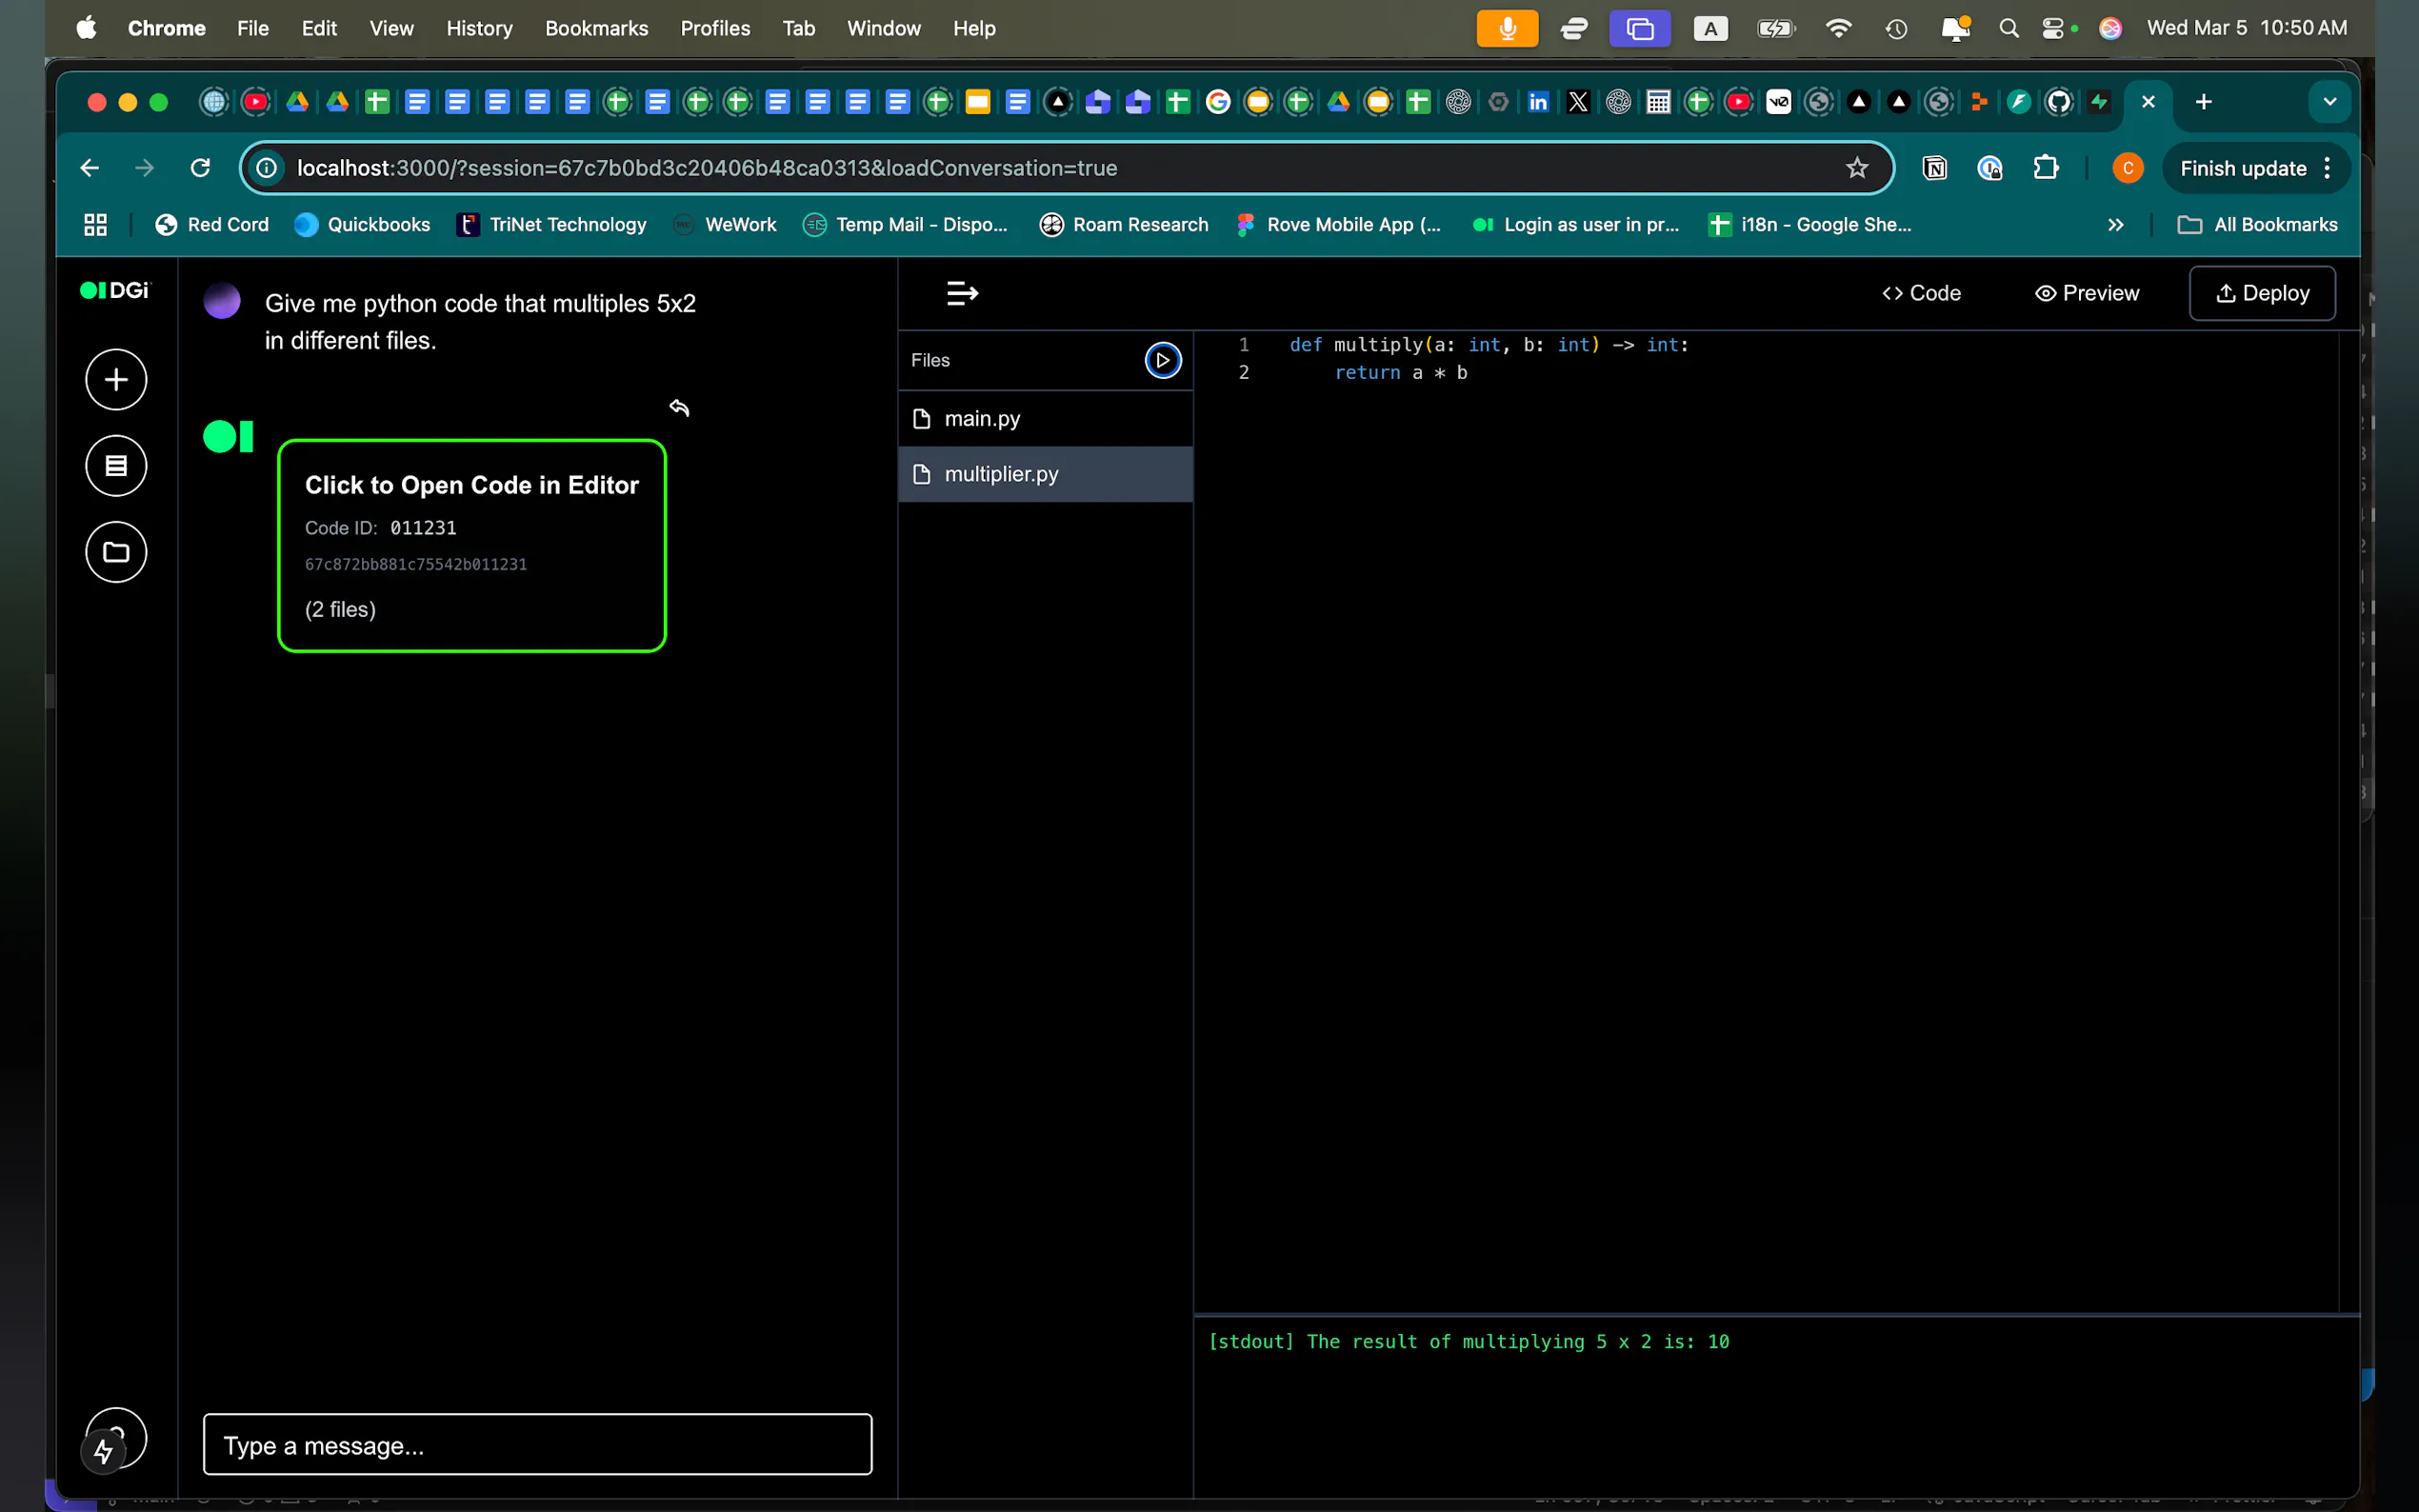Expand the tab search dropdown
Screen dimensions: 2419x1512
coord(2329,102)
